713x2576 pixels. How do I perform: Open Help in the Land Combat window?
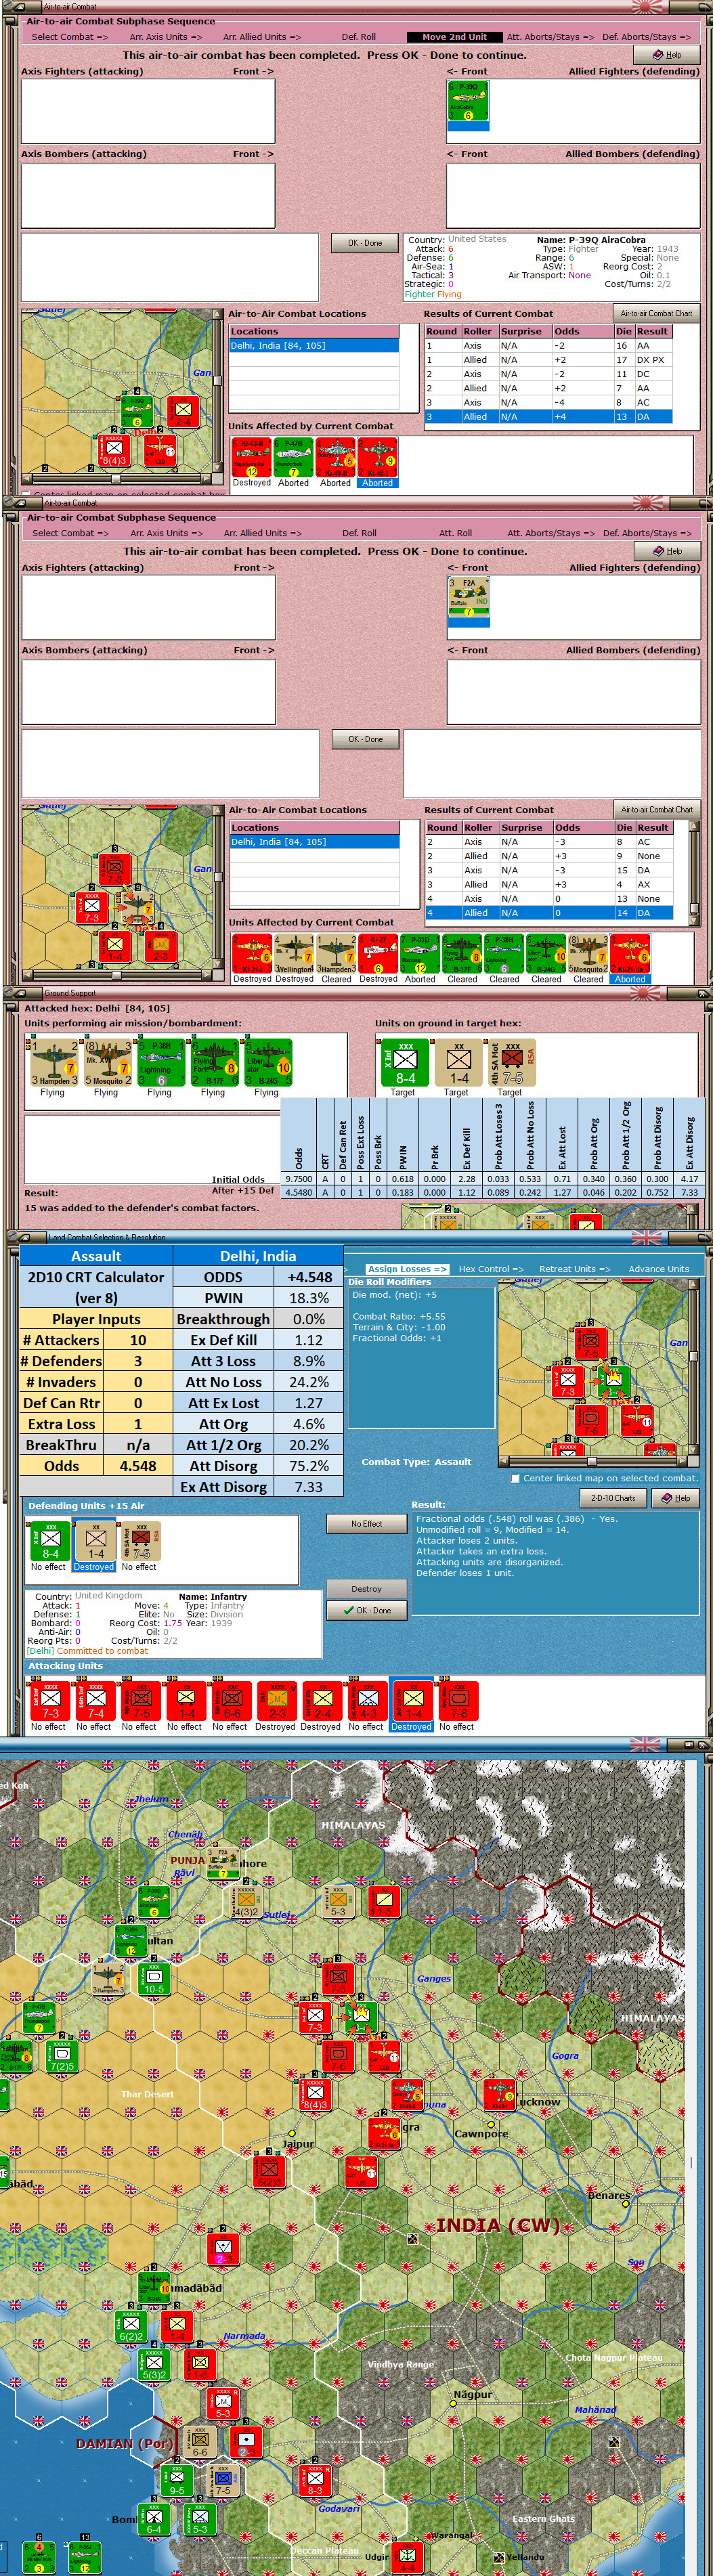point(676,1498)
